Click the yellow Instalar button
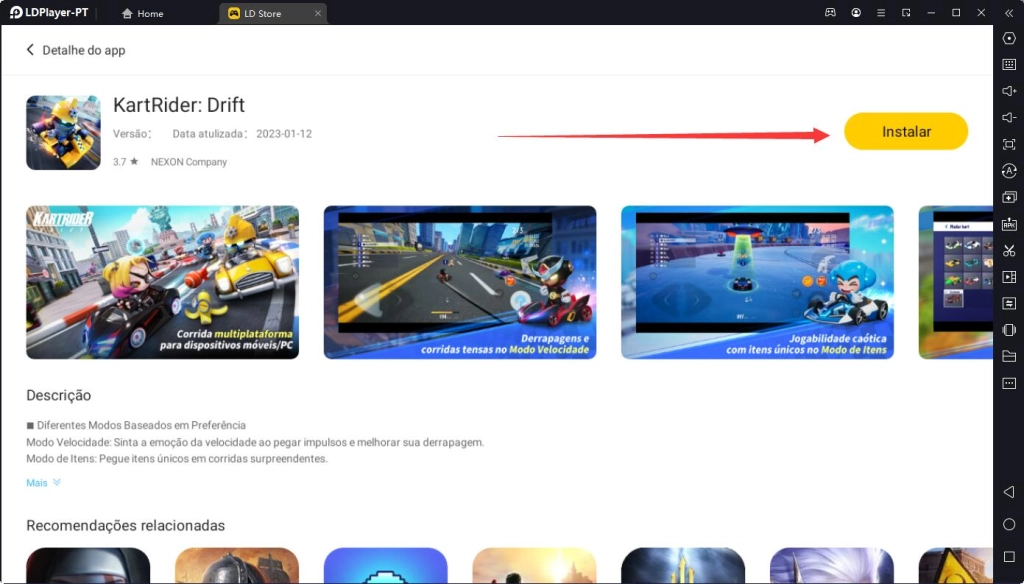Screen dimensions: 1024x584 pyautogui.click(x=905, y=132)
